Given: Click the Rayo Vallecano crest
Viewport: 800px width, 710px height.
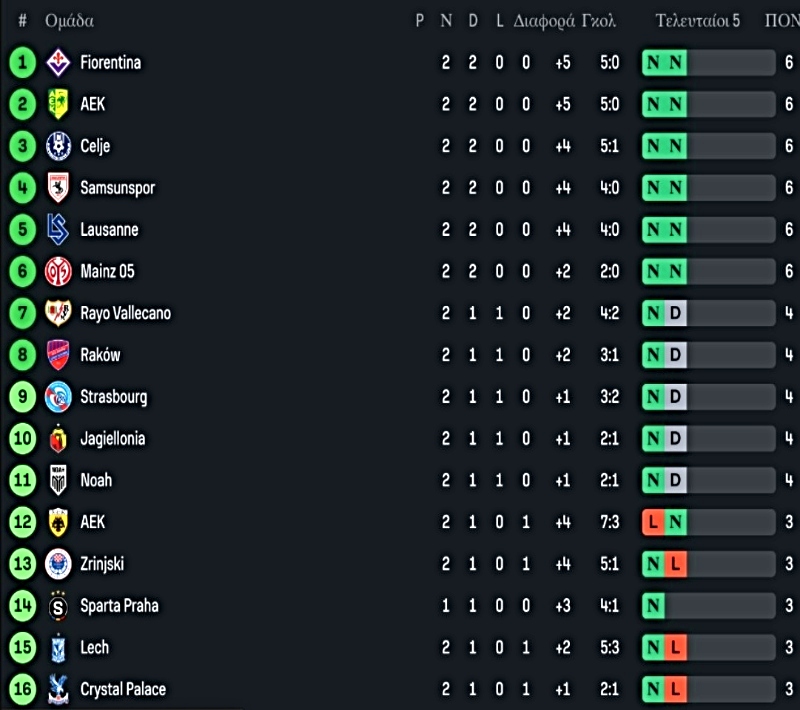Looking at the screenshot, I should click(58, 313).
